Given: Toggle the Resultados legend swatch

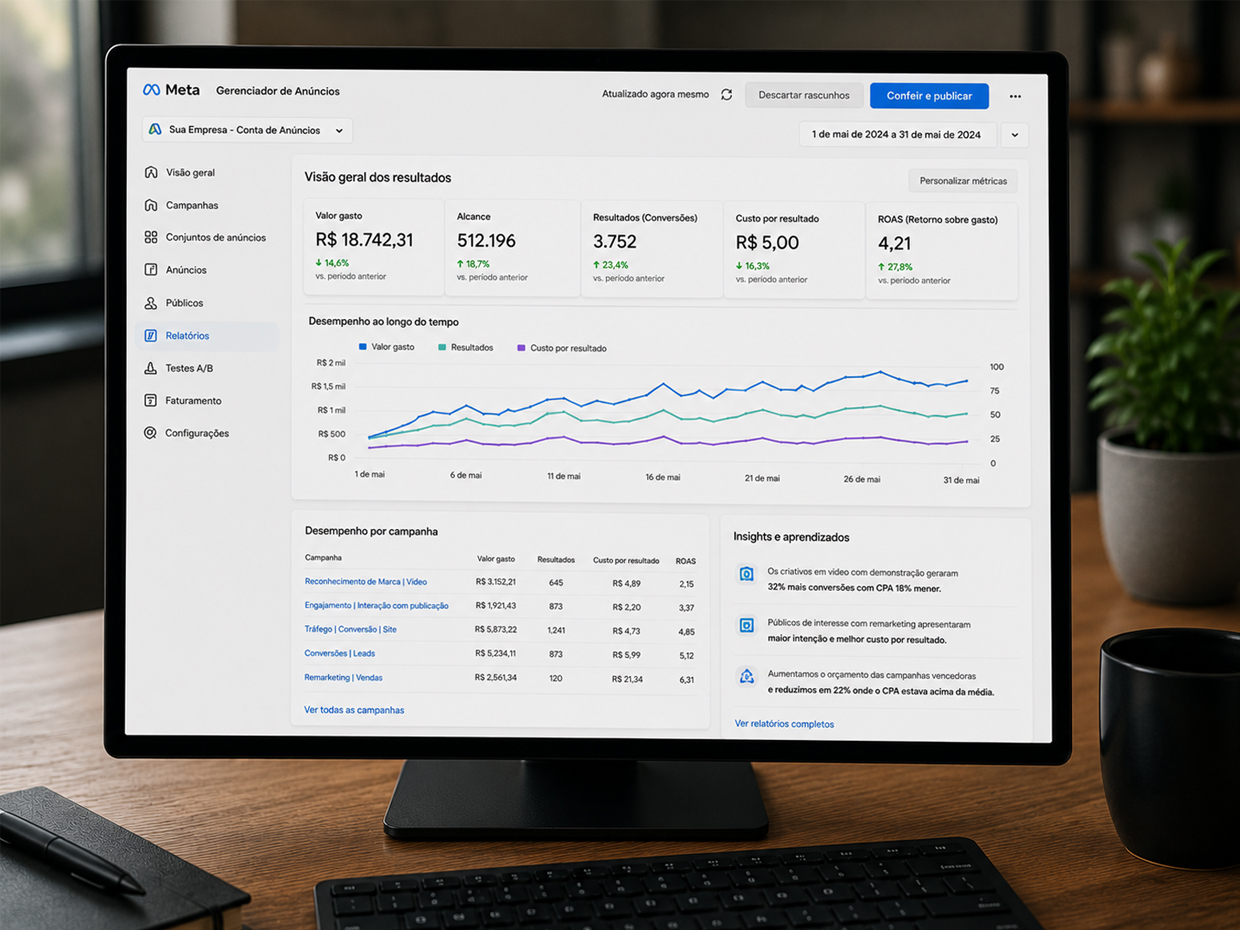Looking at the screenshot, I should pos(442,347).
